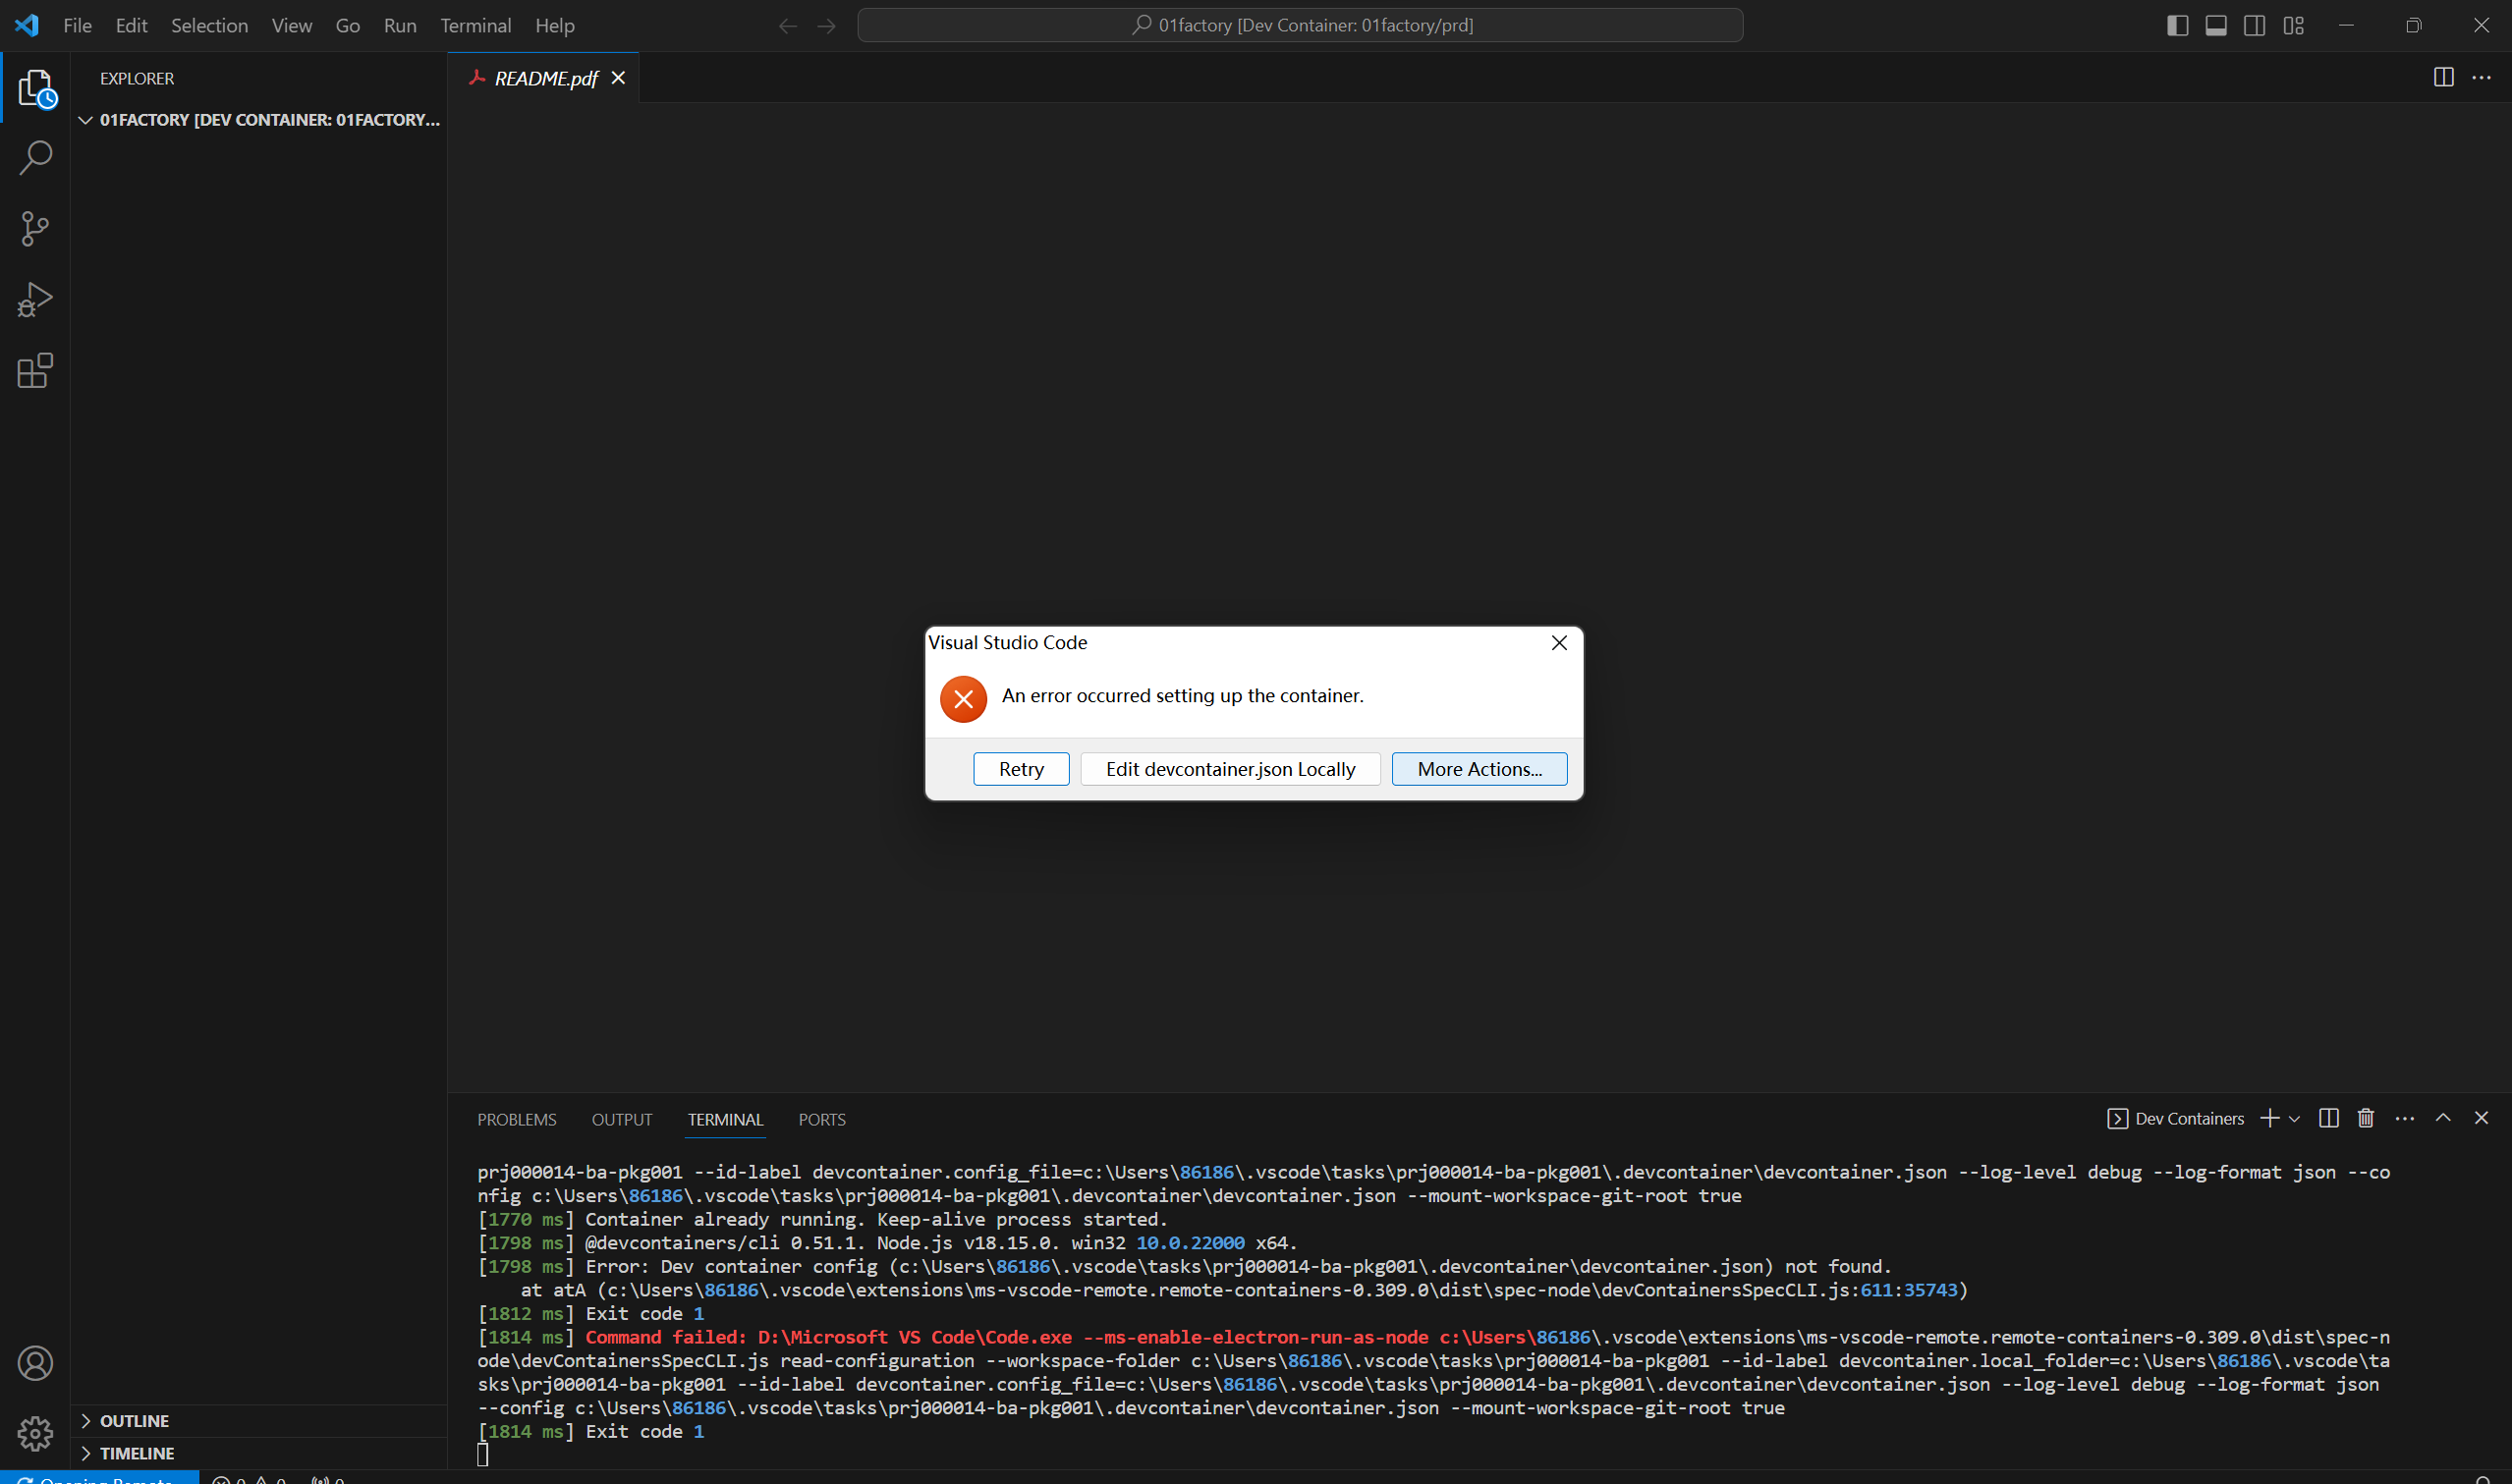Click Edit devcontainer.json Locally button

pyautogui.click(x=1230, y=769)
